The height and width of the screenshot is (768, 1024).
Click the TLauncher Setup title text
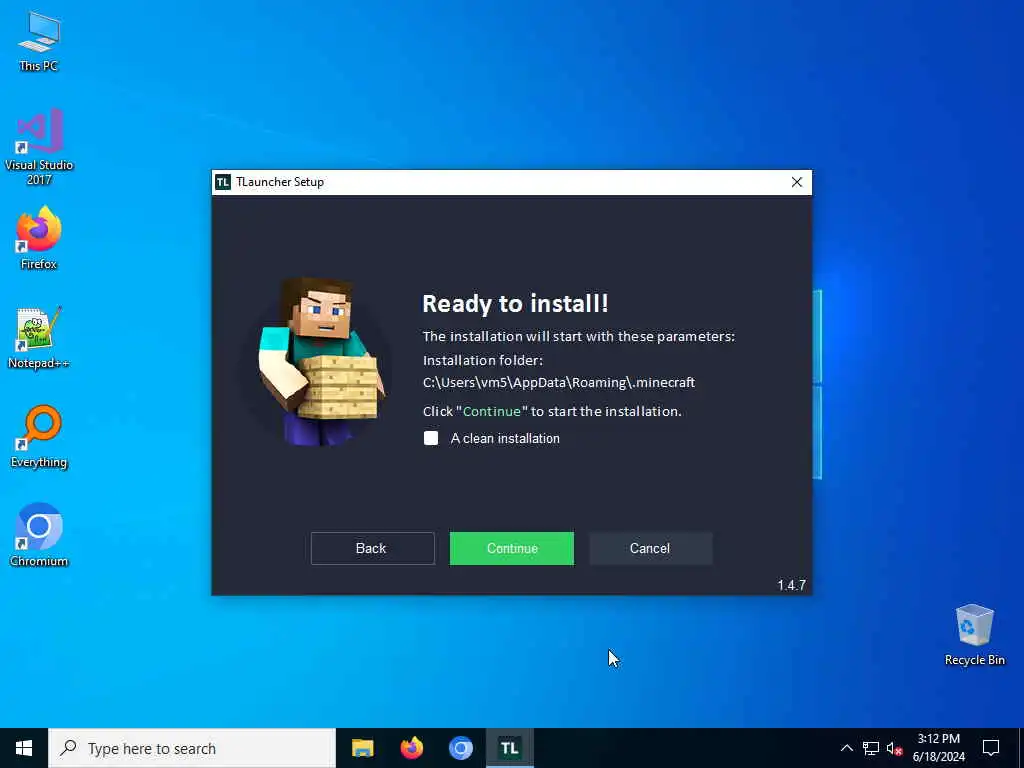pos(280,182)
